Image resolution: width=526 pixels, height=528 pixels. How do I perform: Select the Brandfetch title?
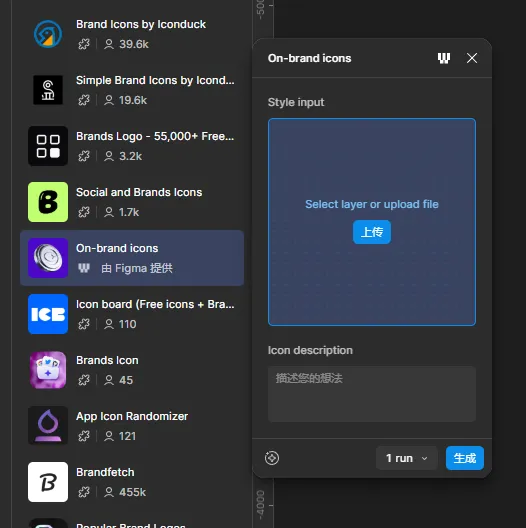[x=105, y=472]
